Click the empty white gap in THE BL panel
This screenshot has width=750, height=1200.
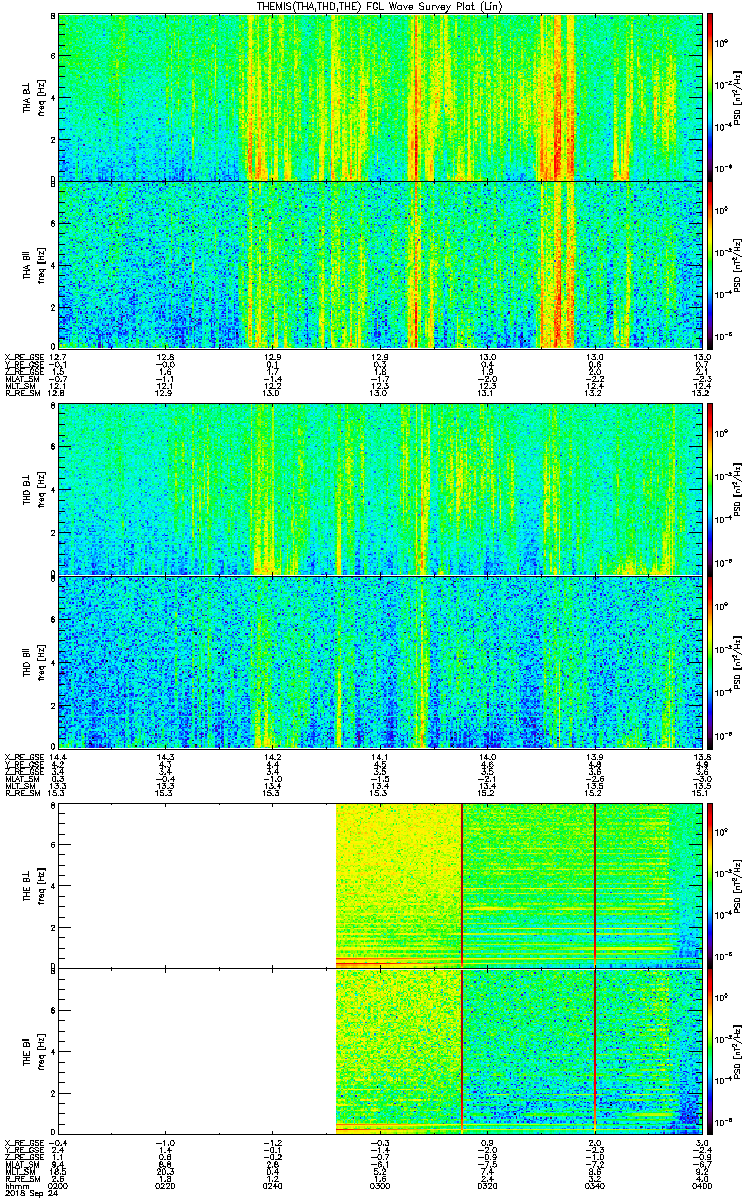coord(197,885)
